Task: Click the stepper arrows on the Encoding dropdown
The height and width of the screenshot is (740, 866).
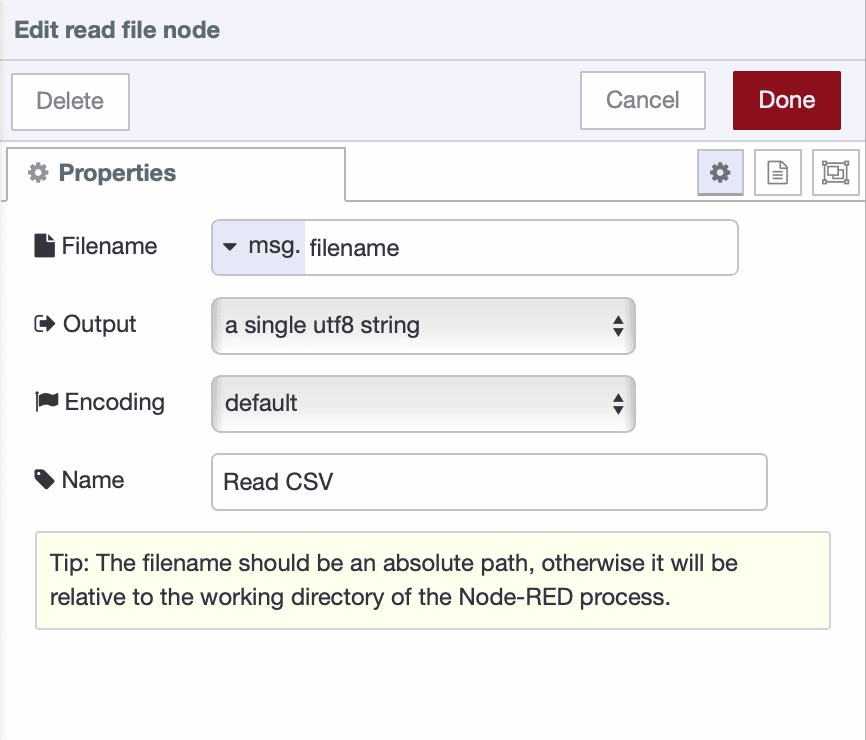Action: (620, 404)
